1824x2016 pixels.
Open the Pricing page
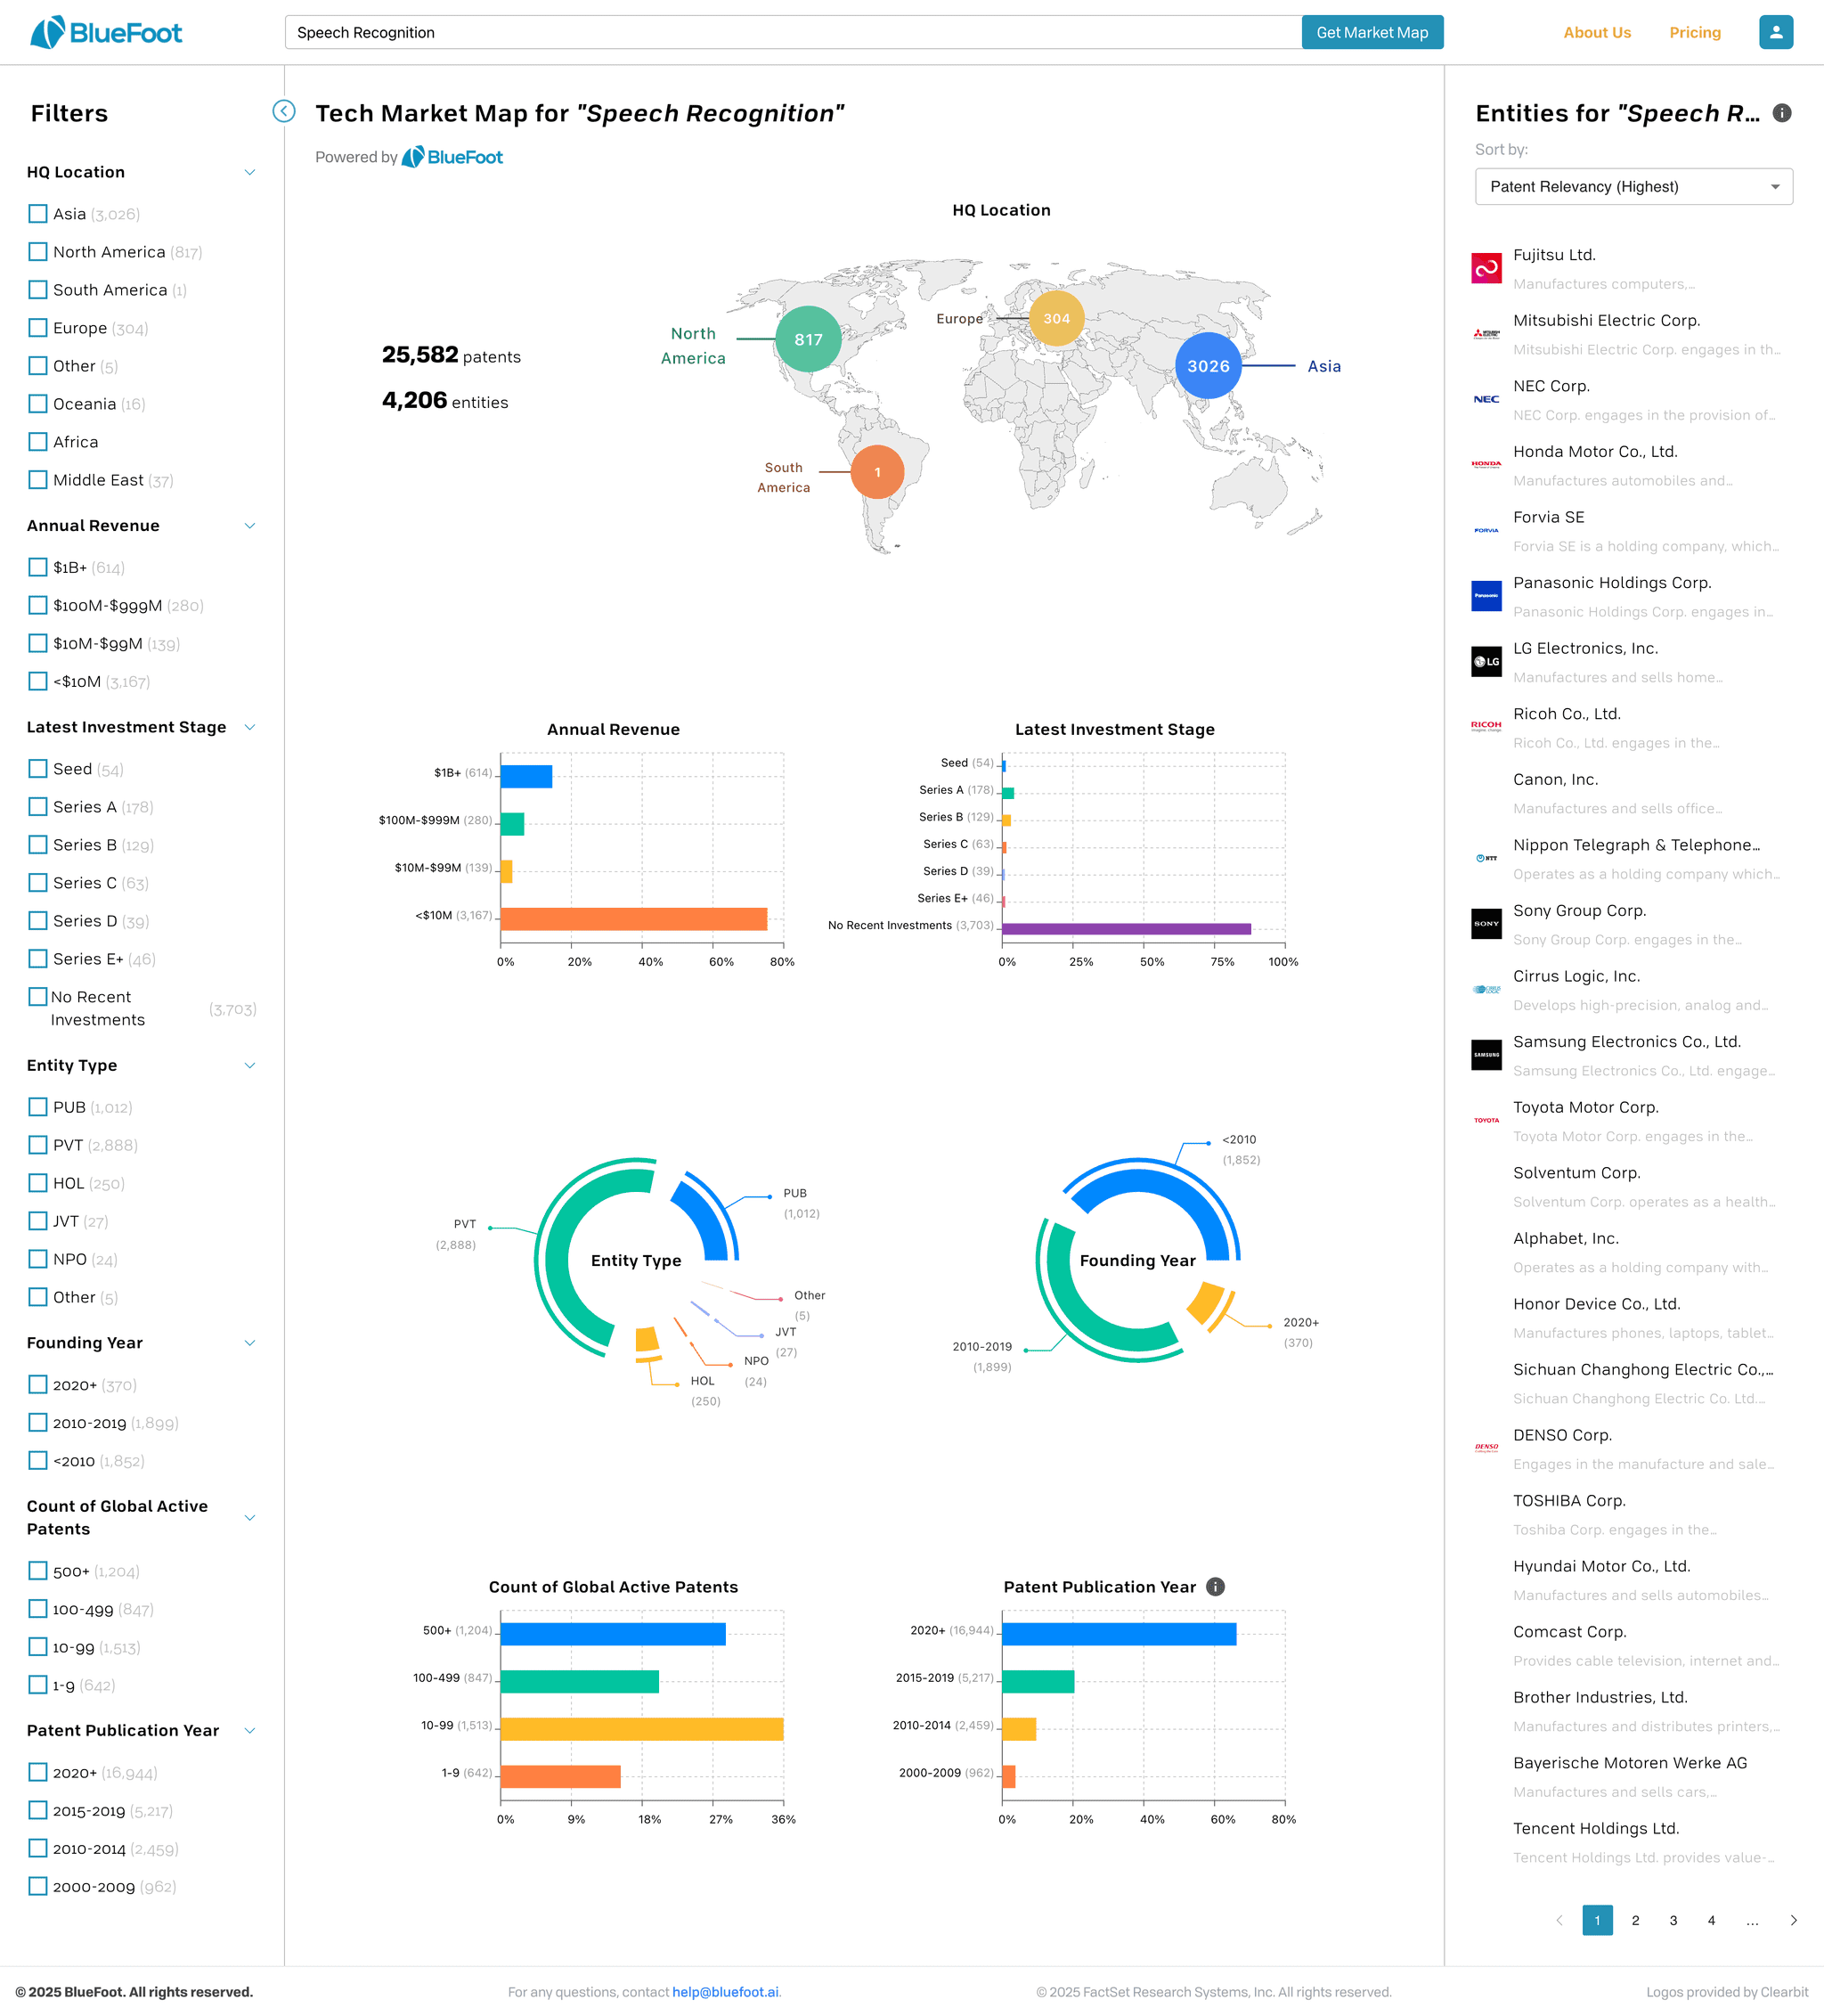click(1694, 33)
